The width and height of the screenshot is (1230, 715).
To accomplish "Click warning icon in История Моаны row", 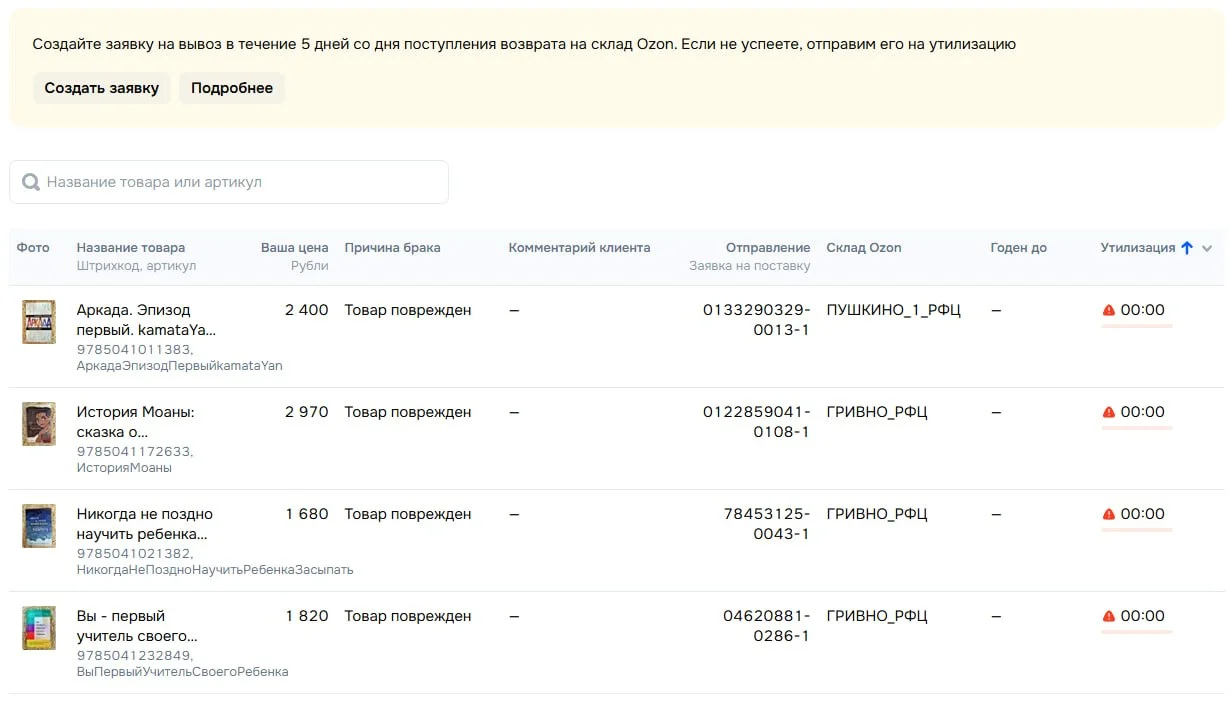I will click(x=1108, y=412).
